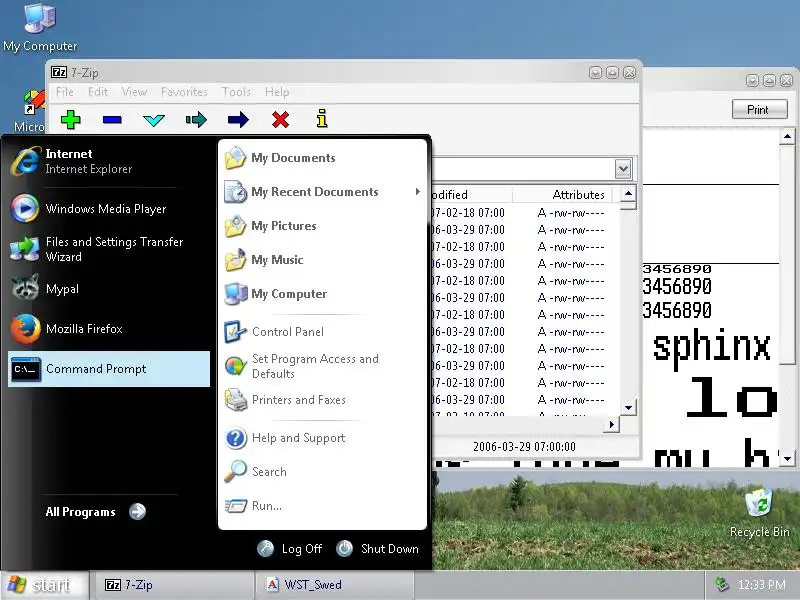Click font viewer scroll up arrow
This screenshot has height=600, width=800.
[x=787, y=136]
